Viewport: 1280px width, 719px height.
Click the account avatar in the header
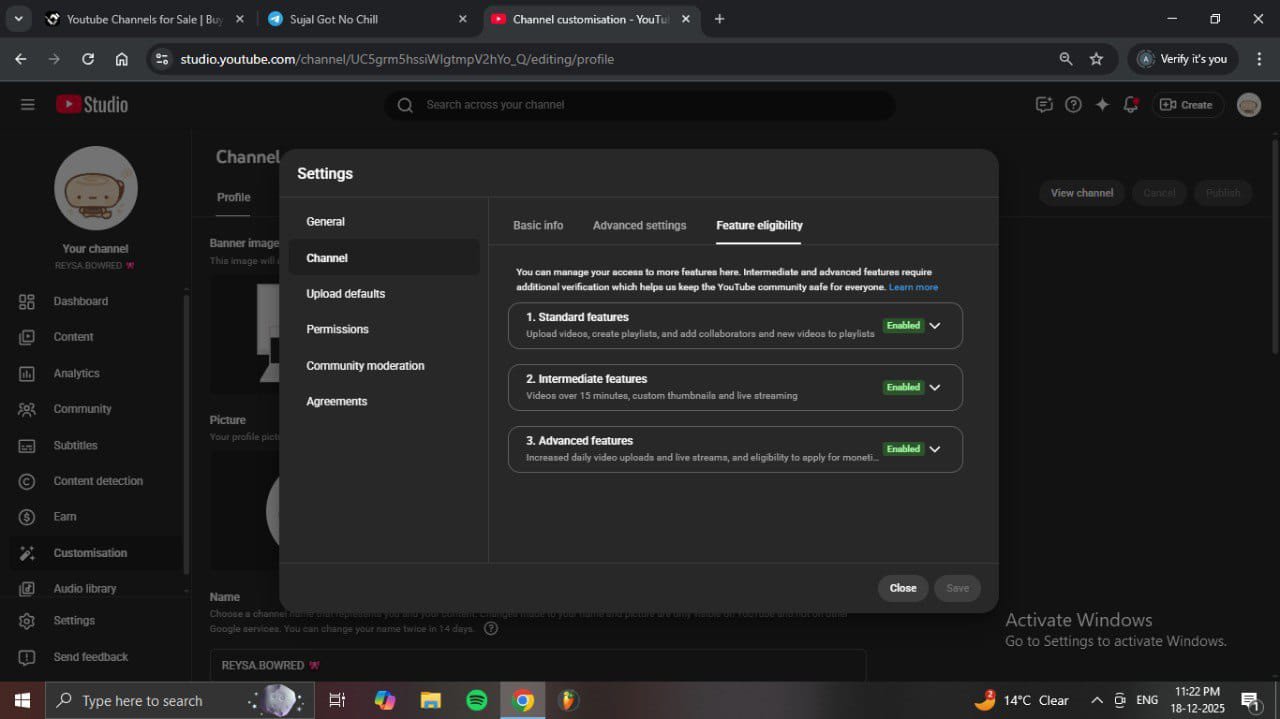[1248, 105]
